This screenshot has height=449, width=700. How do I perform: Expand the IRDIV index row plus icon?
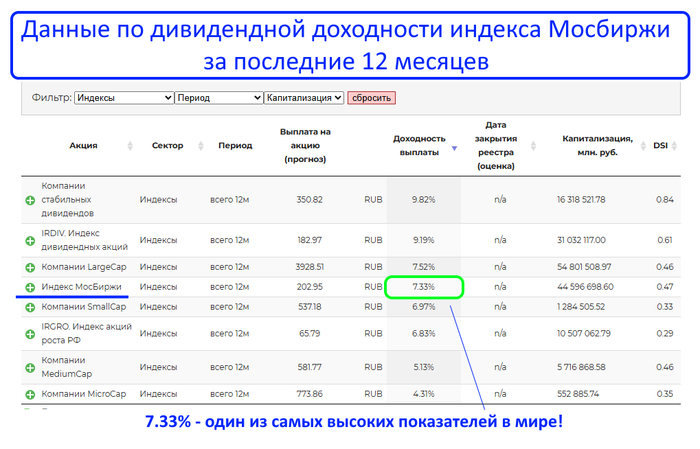point(30,240)
